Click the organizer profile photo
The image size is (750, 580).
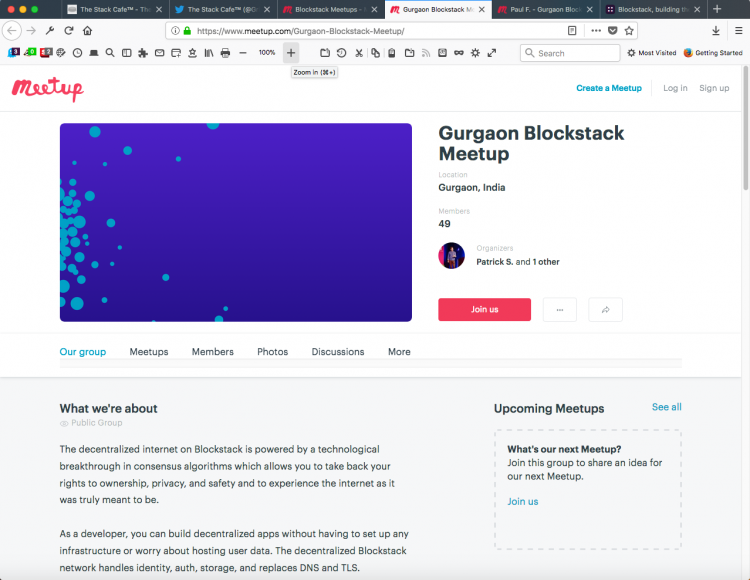click(x=452, y=256)
